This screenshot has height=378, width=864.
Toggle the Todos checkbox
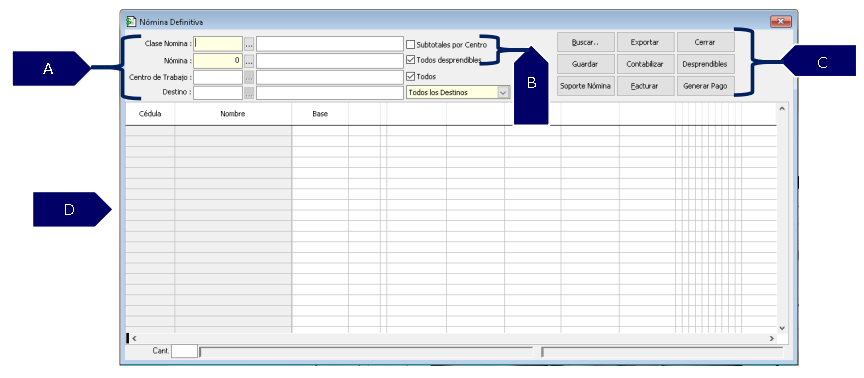411,77
